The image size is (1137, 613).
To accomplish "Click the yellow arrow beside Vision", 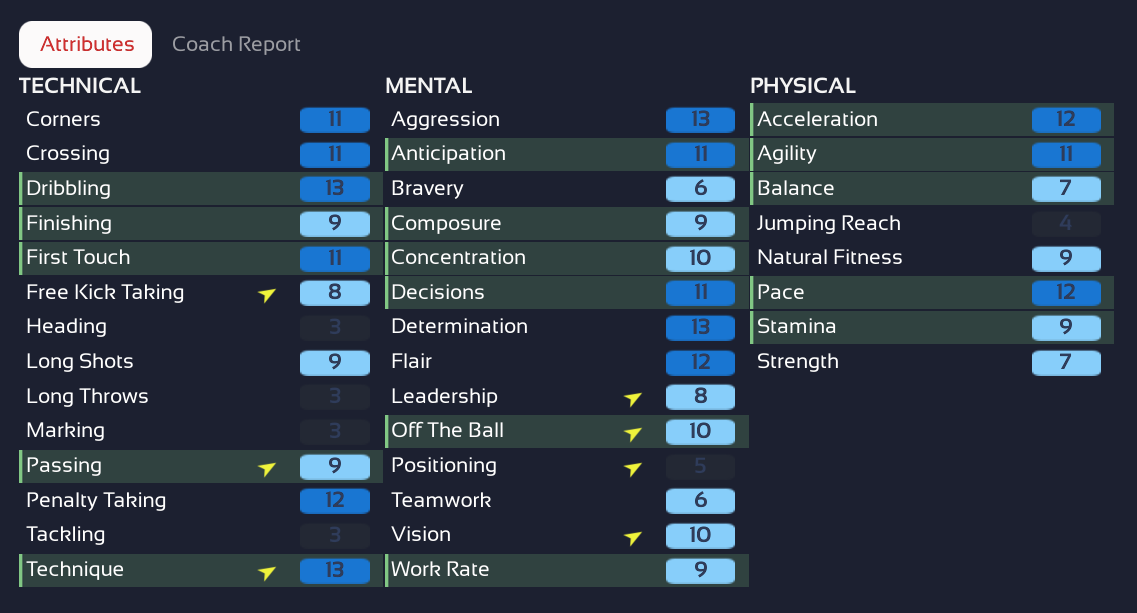I will point(632,537).
